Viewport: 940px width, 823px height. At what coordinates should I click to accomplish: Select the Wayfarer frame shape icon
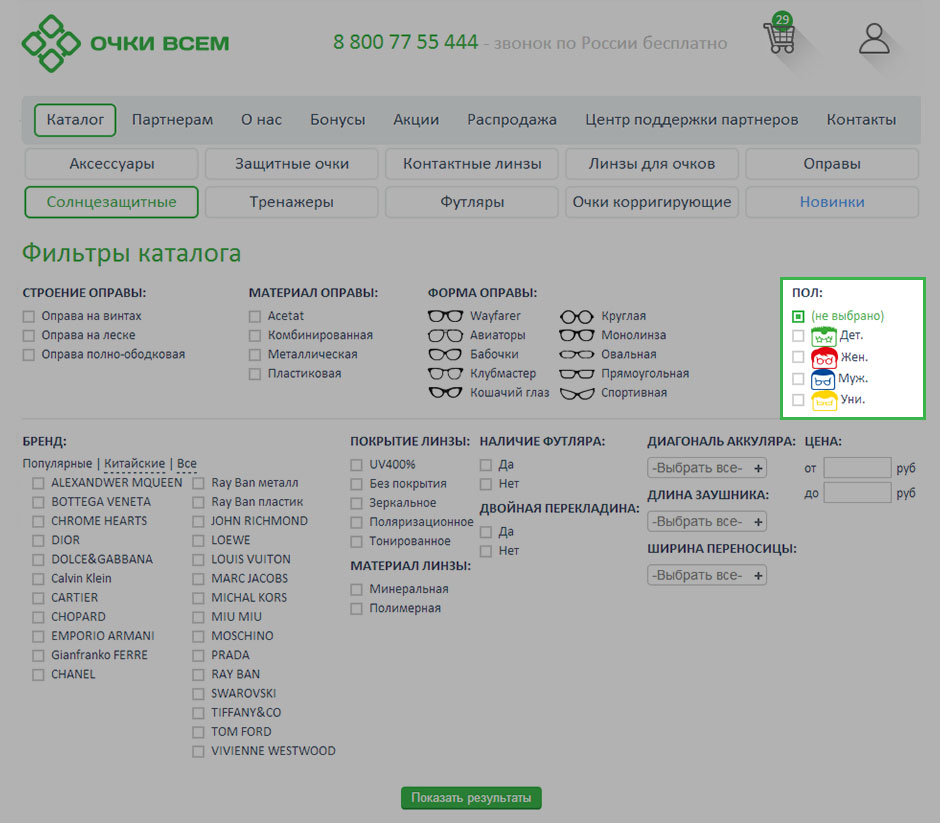pyautogui.click(x=445, y=316)
